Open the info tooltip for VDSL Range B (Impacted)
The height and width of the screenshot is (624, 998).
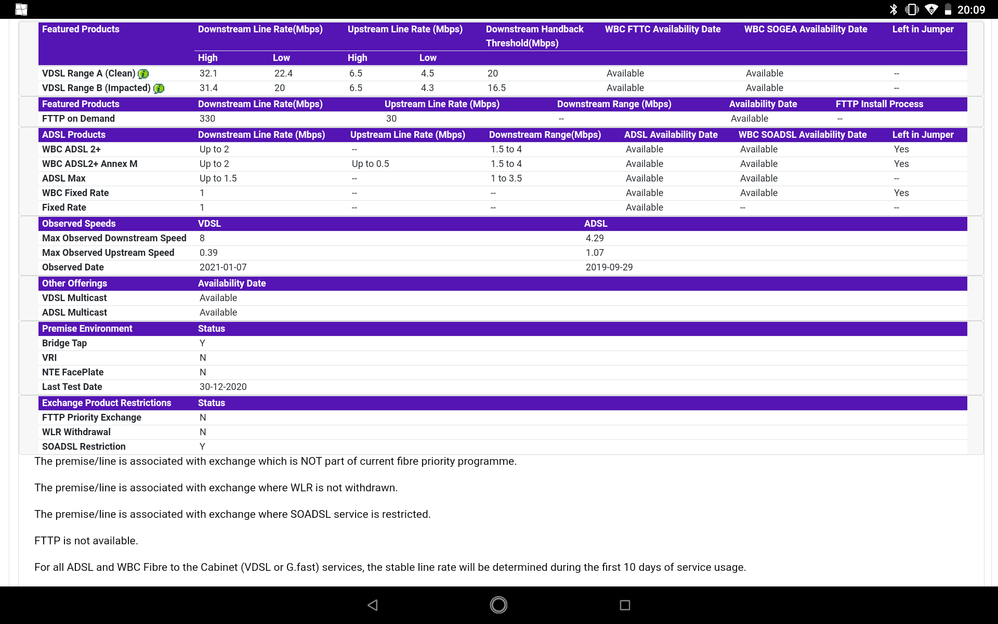coord(158,88)
